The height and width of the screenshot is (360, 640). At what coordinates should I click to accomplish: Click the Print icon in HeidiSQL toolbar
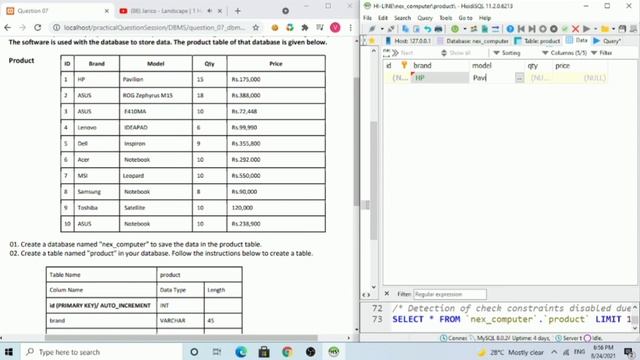pos(438,29)
